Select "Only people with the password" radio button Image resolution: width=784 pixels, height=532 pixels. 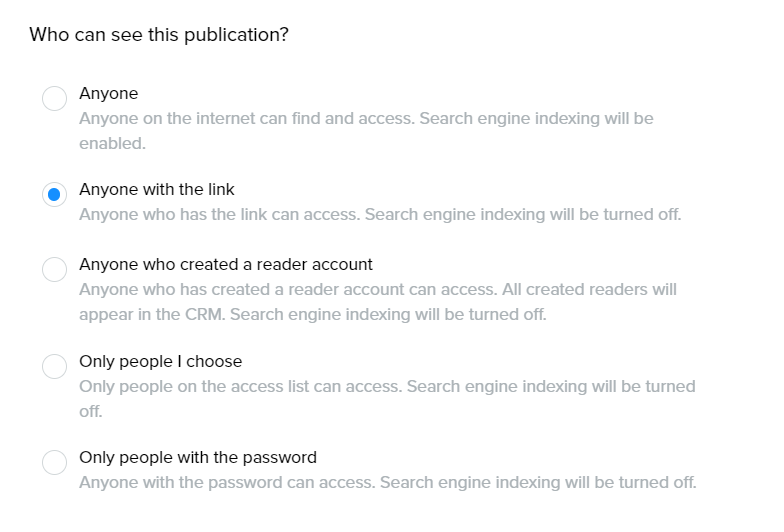tap(54, 462)
